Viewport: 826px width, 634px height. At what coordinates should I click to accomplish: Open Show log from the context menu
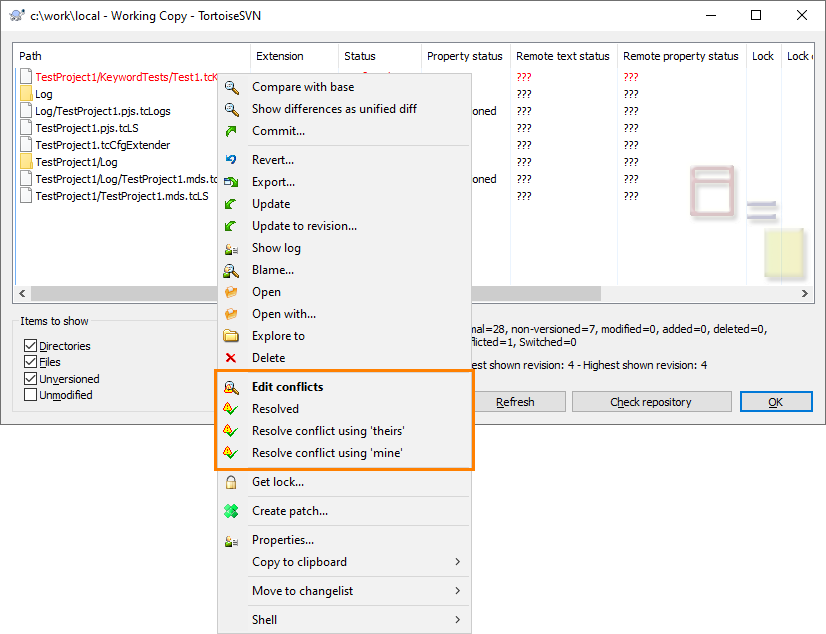click(x=276, y=247)
